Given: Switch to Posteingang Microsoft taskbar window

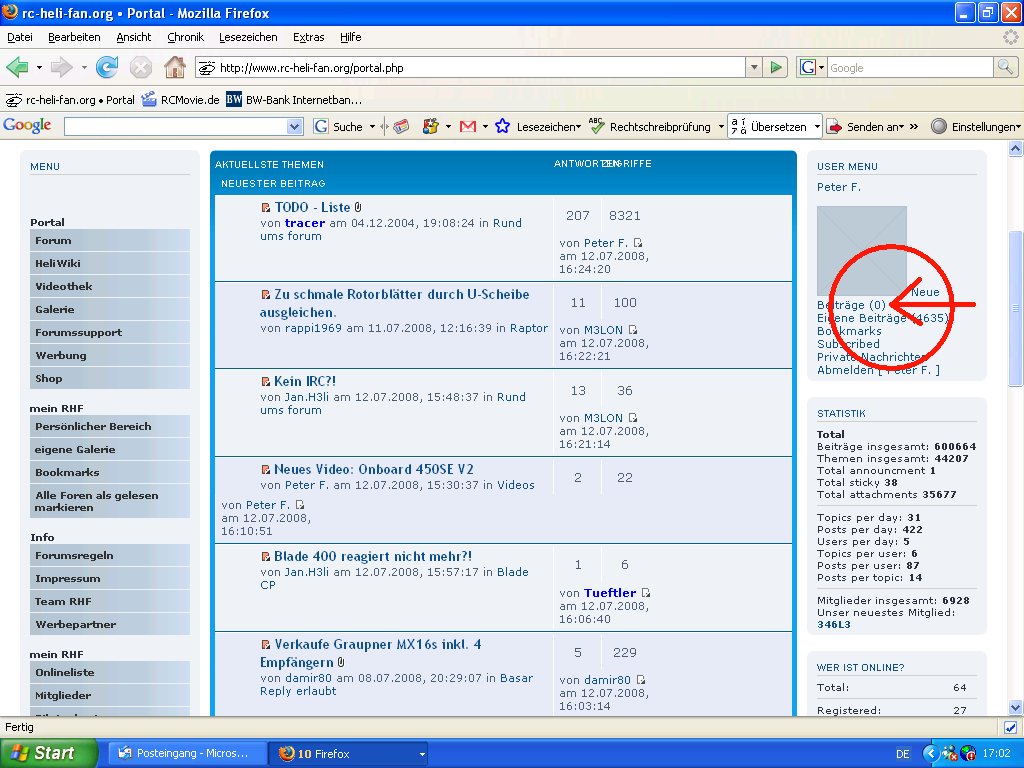Looking at the screenshot, I should (x=186, y=754).
